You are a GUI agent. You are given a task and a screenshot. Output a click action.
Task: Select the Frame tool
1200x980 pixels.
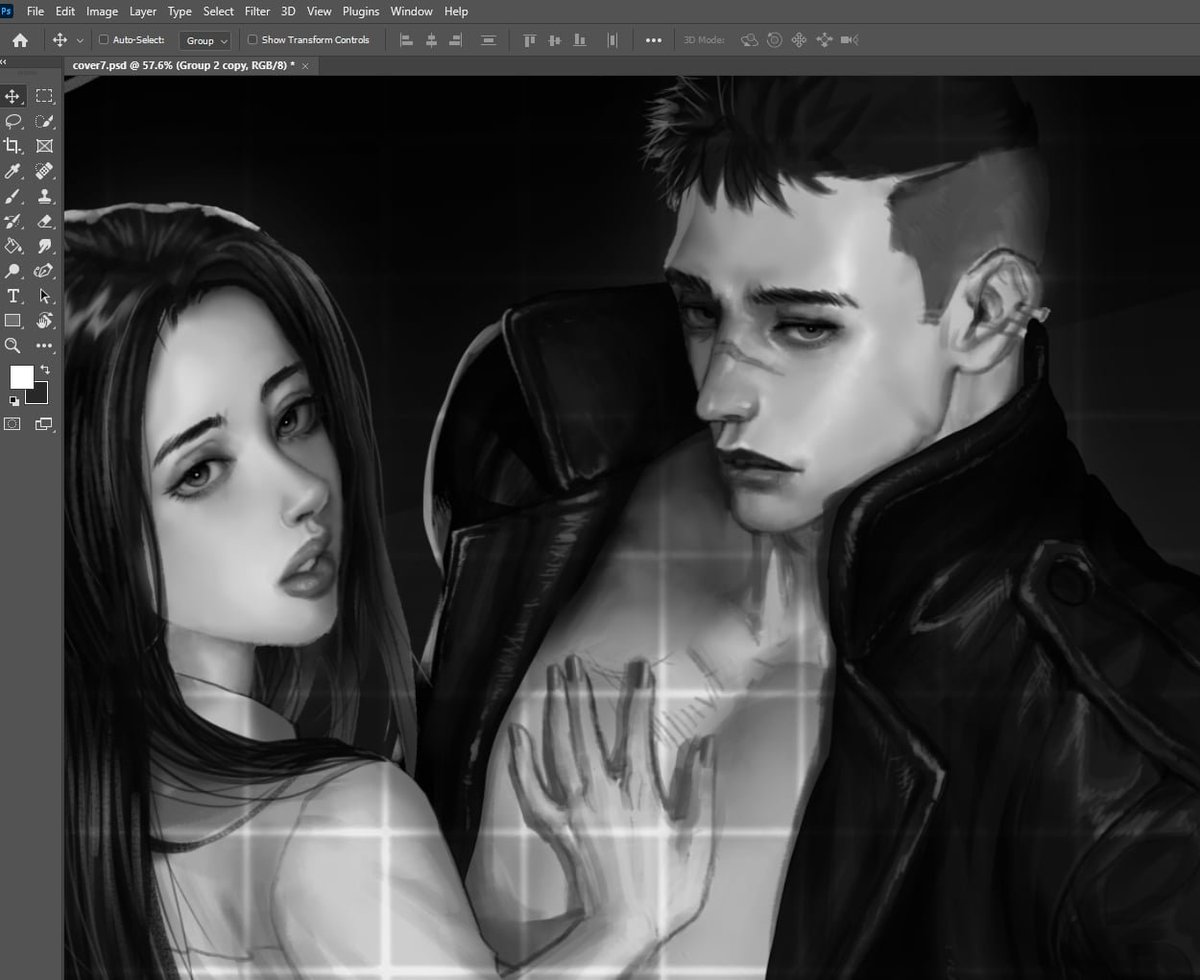click(x=44, y=146)
